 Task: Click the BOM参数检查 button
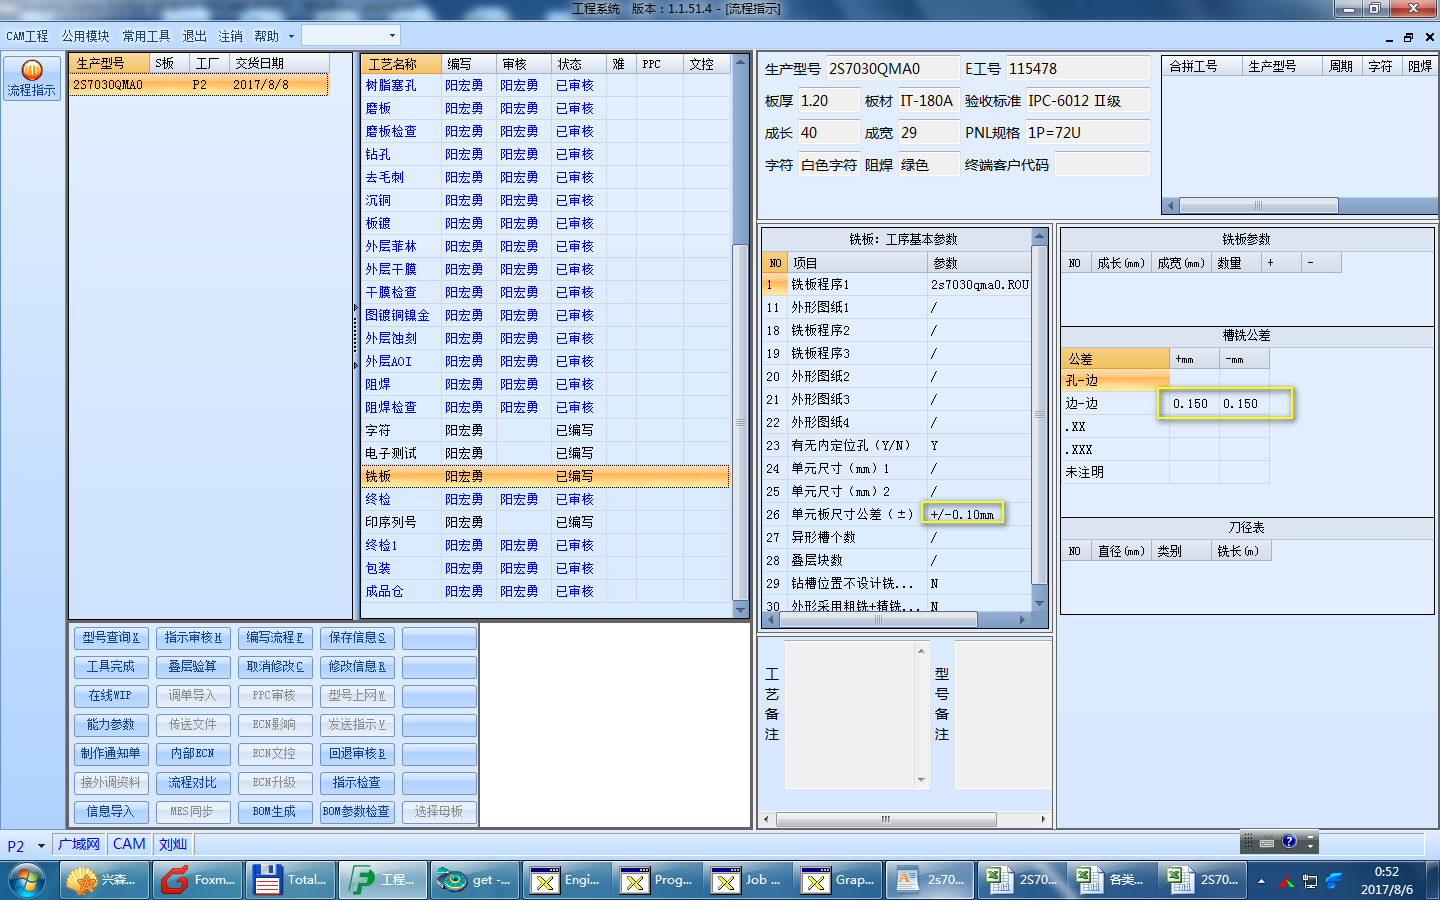pyautogui.click(x=357, y=811)
